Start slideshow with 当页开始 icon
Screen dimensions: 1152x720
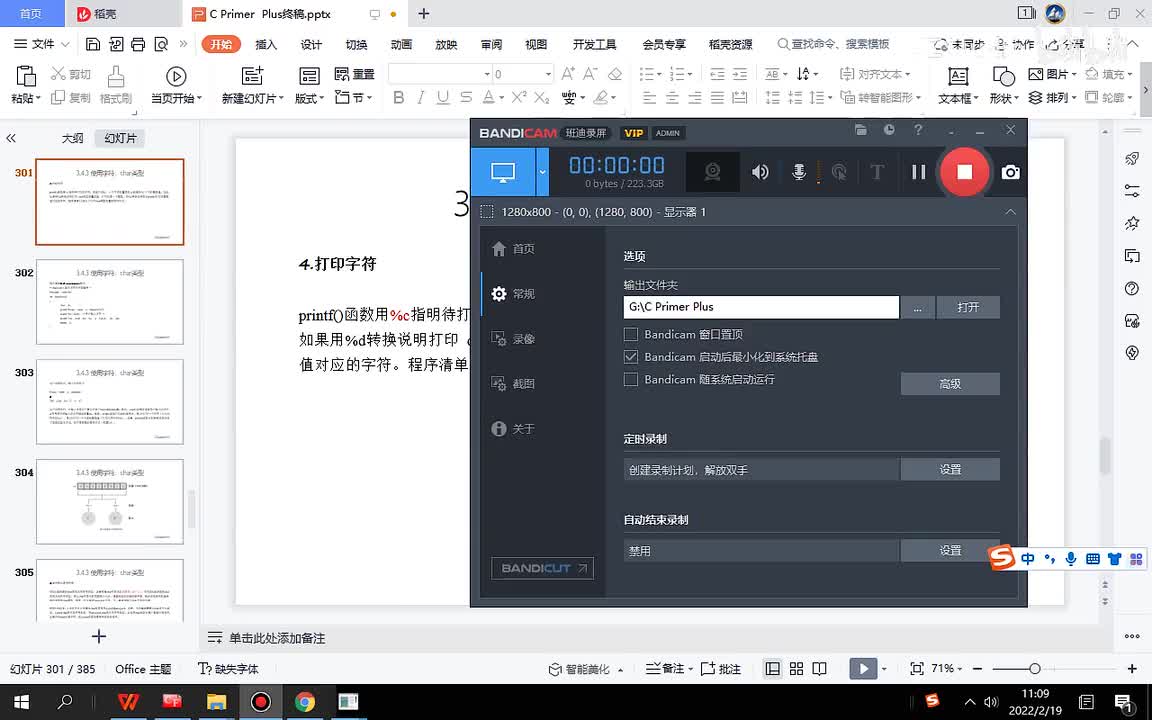[176, 76]
